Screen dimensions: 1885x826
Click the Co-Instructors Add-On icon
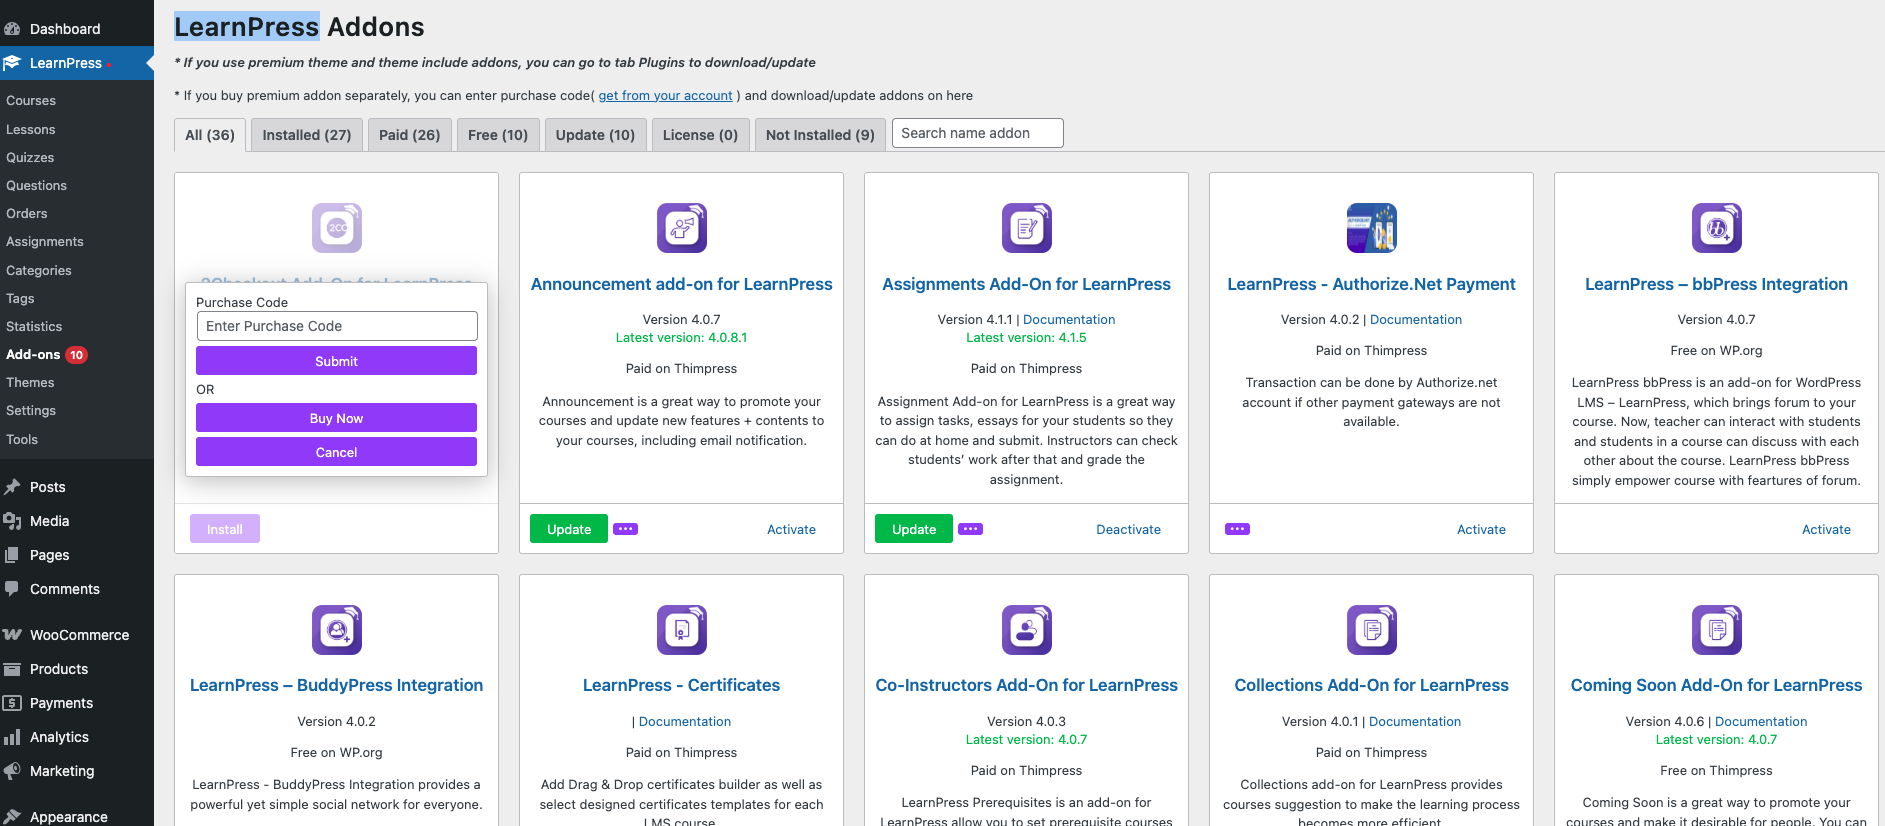click(1026, 630)
